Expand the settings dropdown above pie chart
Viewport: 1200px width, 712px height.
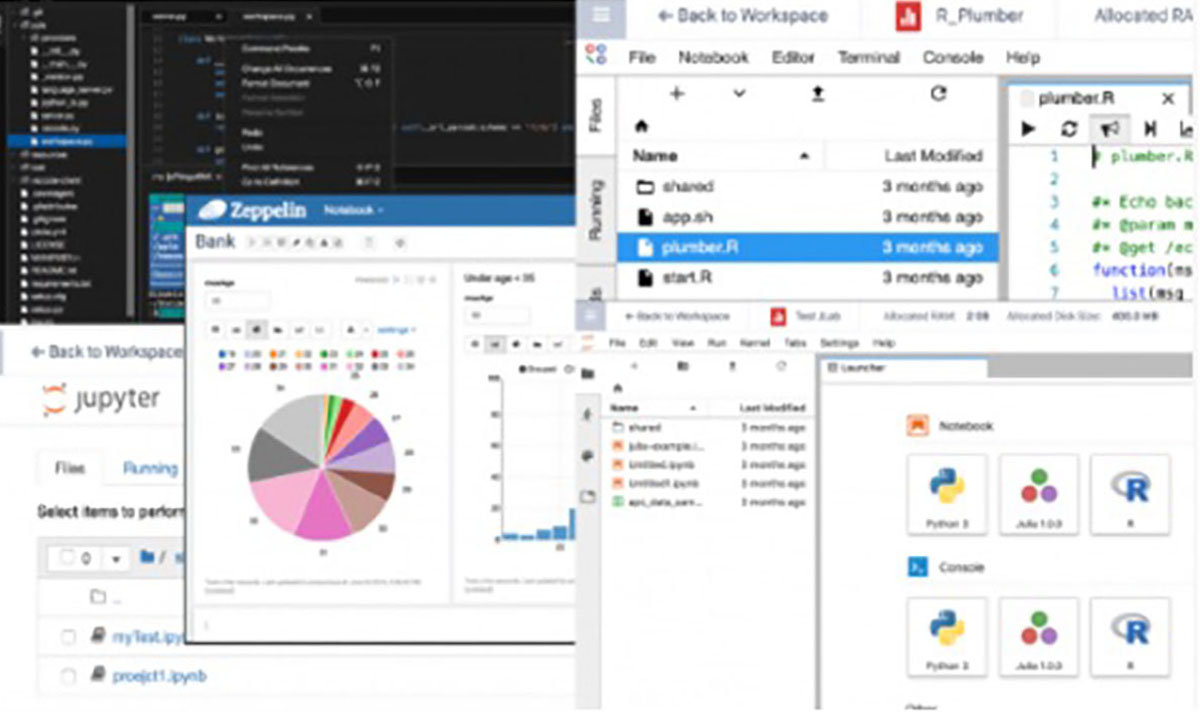pyautogui.click(x=397, y=328)
